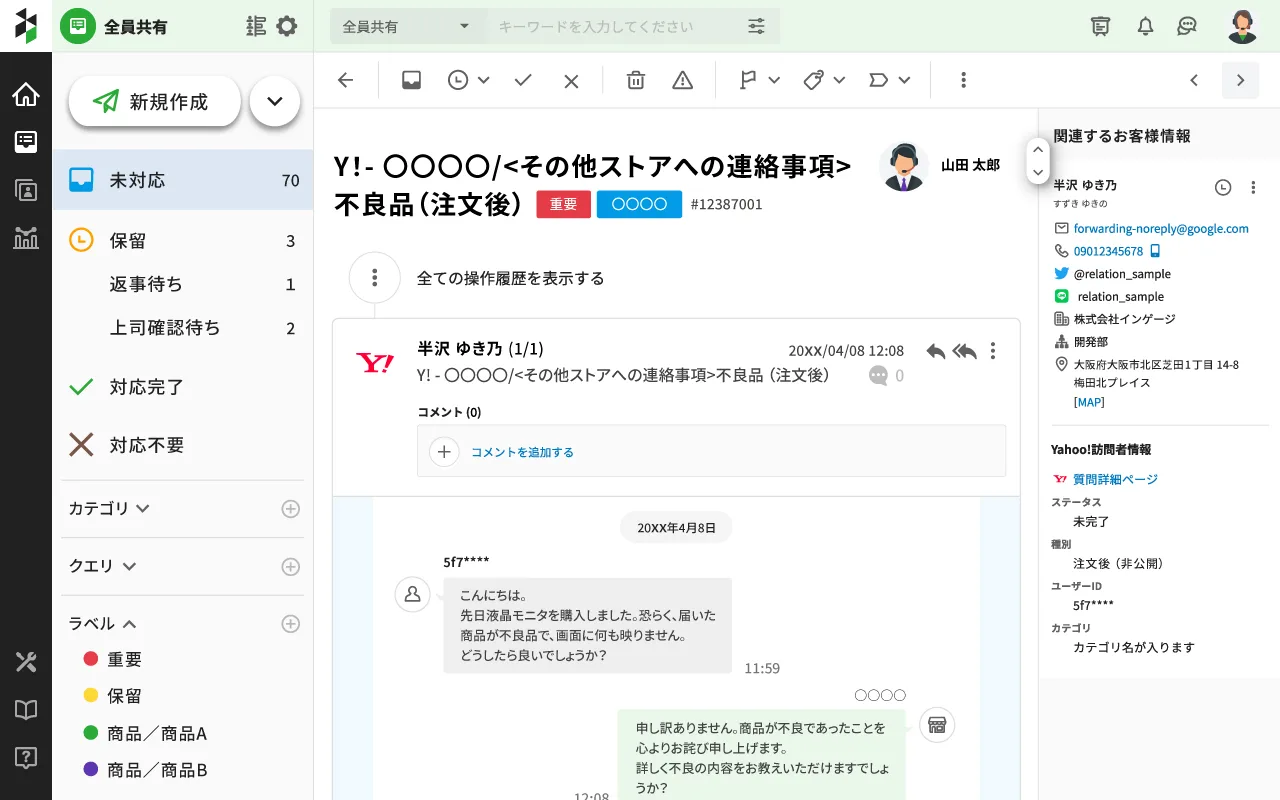Image resolution: width=1280 pixels, height=800 pixels.
Task: Collapse the ラベル section
Action: 101,623
